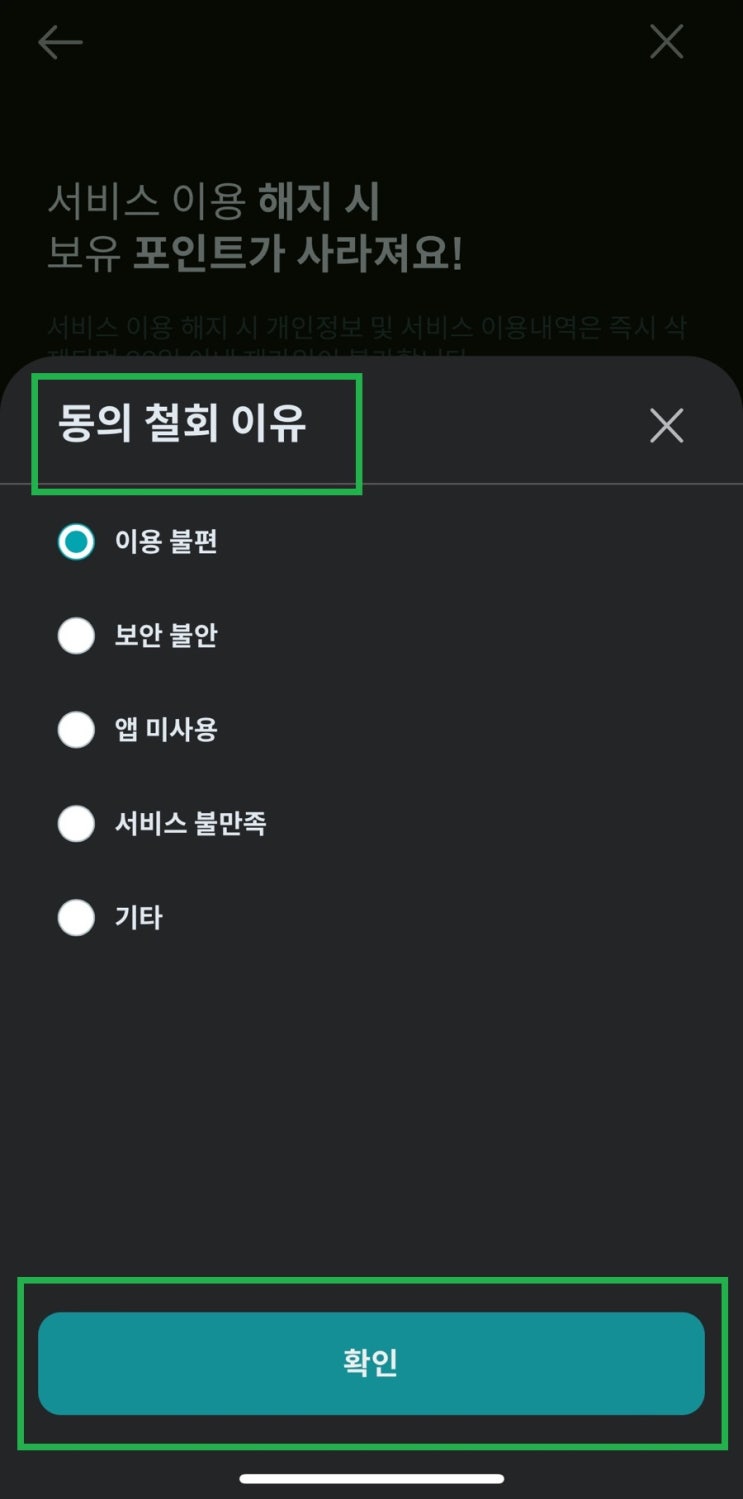
Task: Select the radio circle beside 이용 불편
Action: (x=76, y=542)
